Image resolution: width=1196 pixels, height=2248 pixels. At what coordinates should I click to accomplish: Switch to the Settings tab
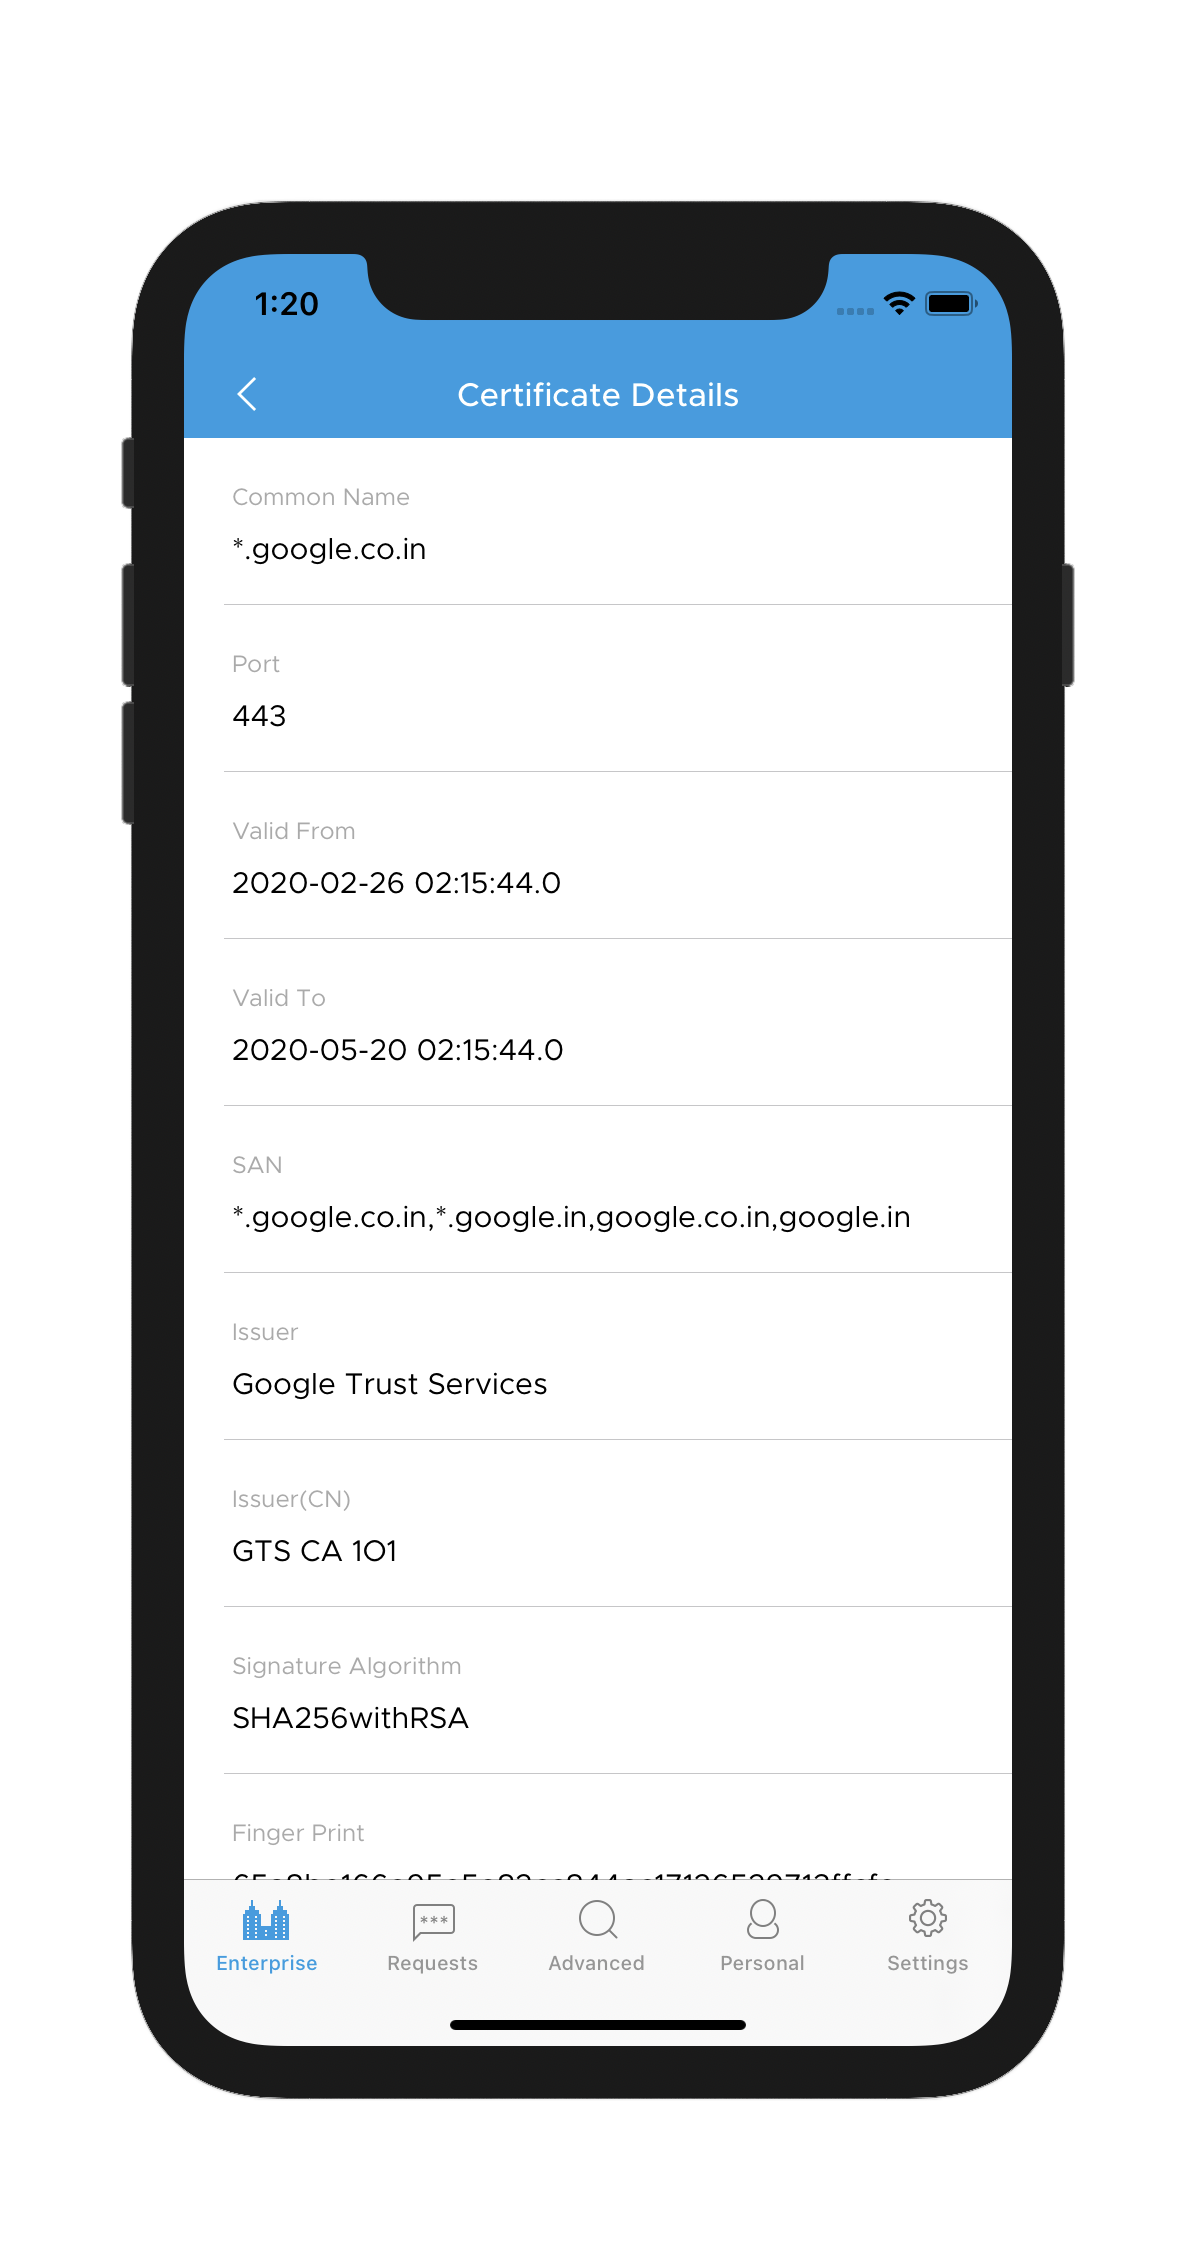926,1940
